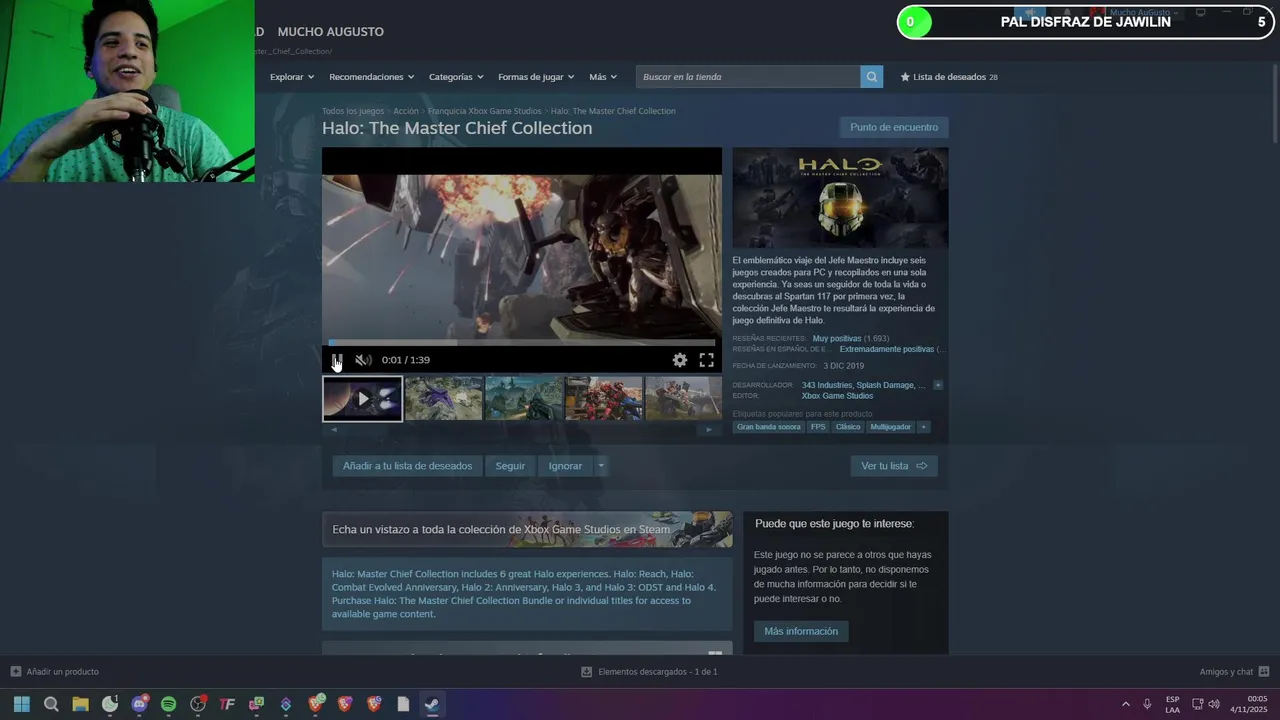Open 'Franquicia Xbox Game Studios' breadcrumb
Viewport: 1280px width, 720px height.
[x=485, y=111]
